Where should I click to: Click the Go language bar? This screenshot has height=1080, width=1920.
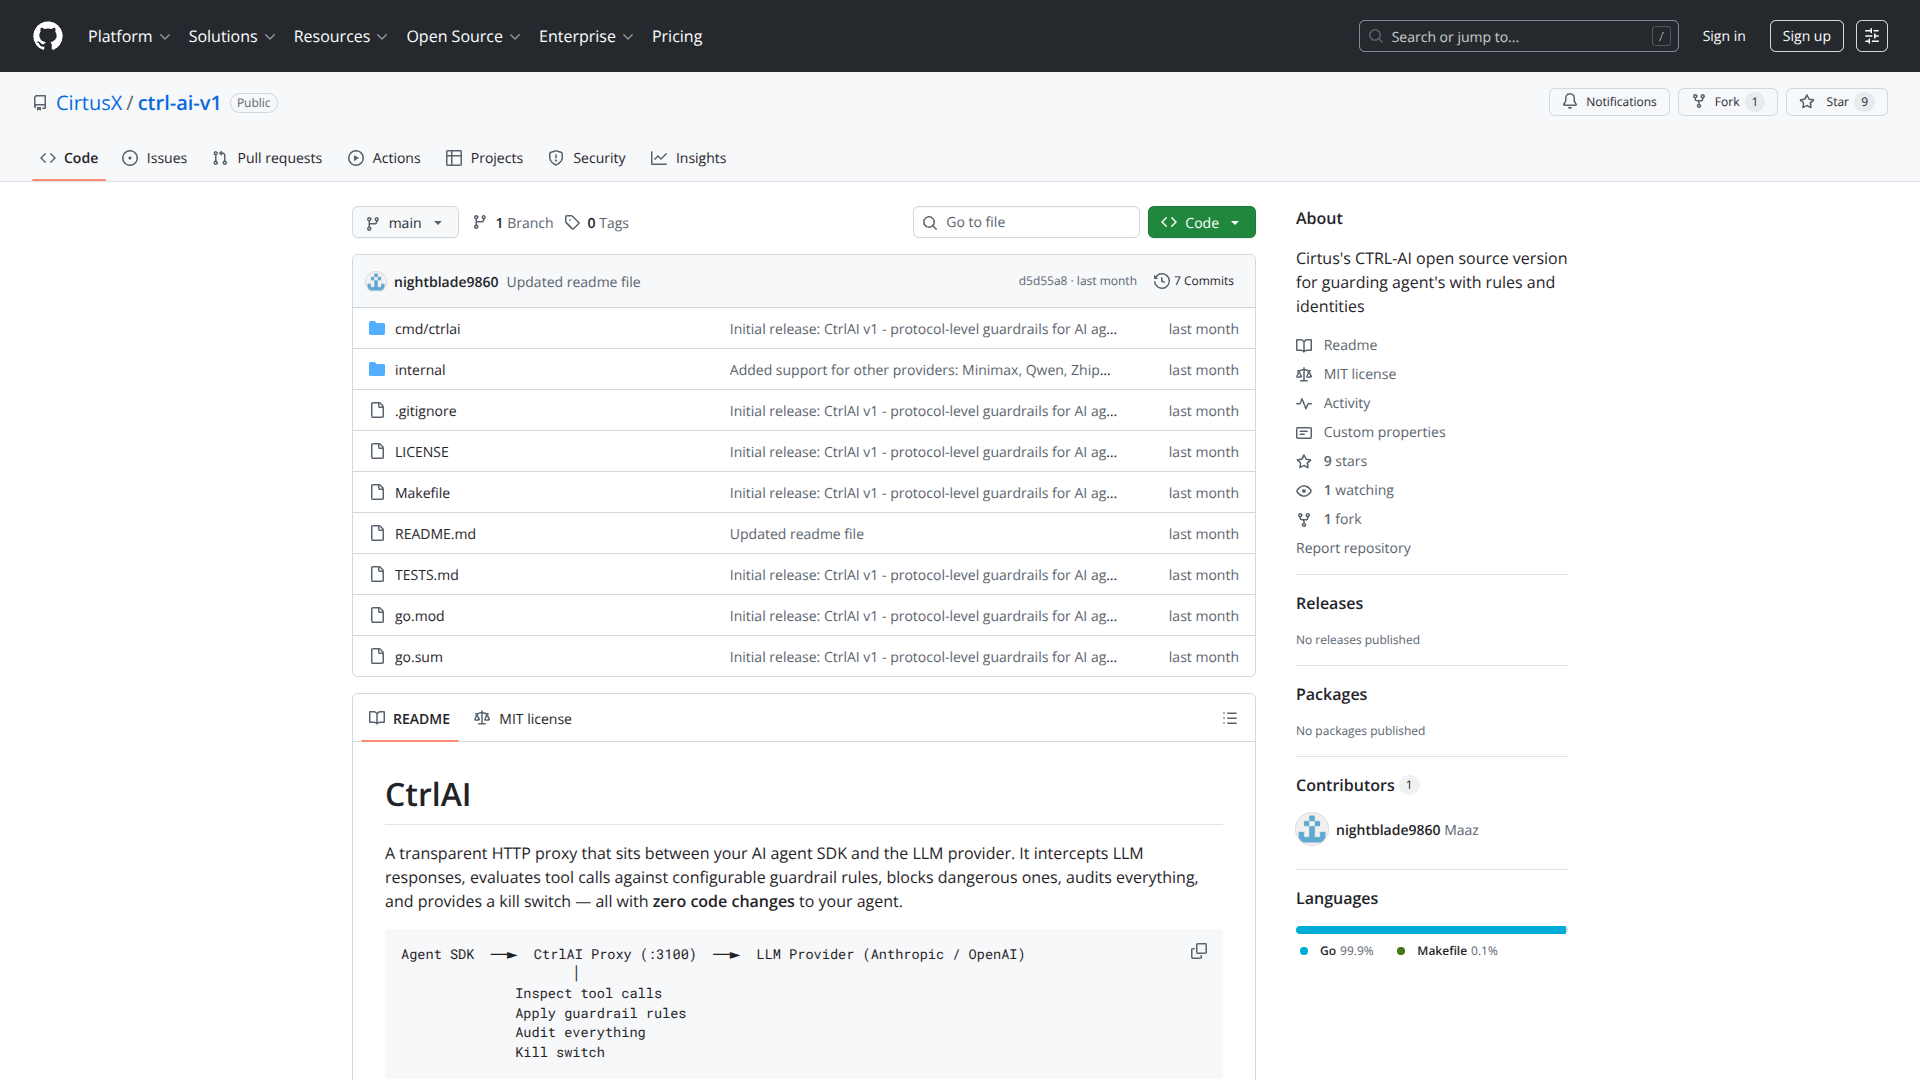coord(1430,930)
